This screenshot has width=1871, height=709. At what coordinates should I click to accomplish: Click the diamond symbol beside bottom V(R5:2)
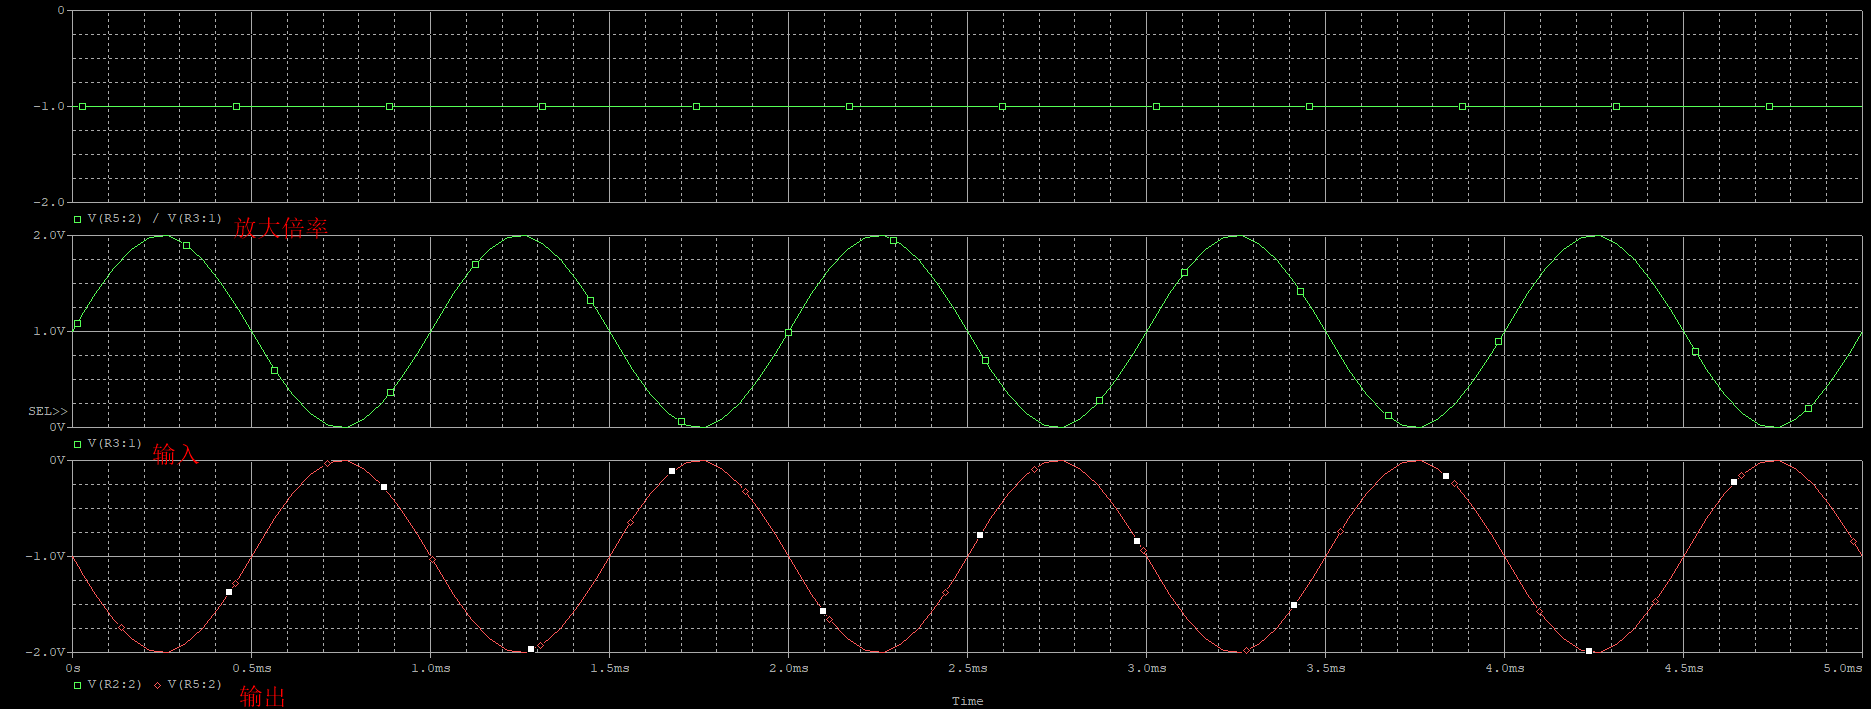coord(157,685)
